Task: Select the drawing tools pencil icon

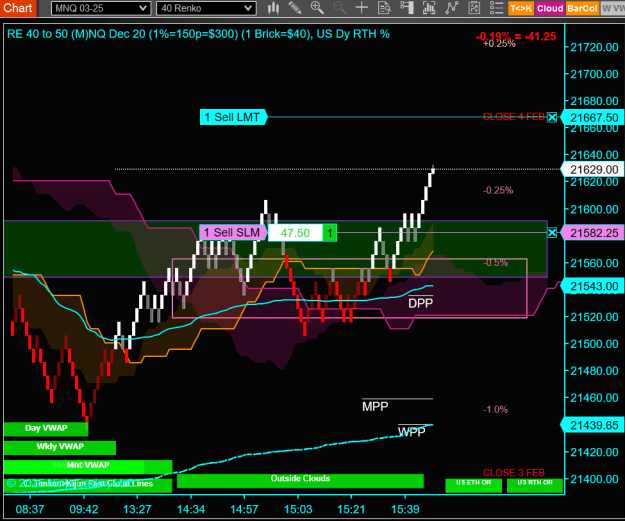Action: click(295, 8)
